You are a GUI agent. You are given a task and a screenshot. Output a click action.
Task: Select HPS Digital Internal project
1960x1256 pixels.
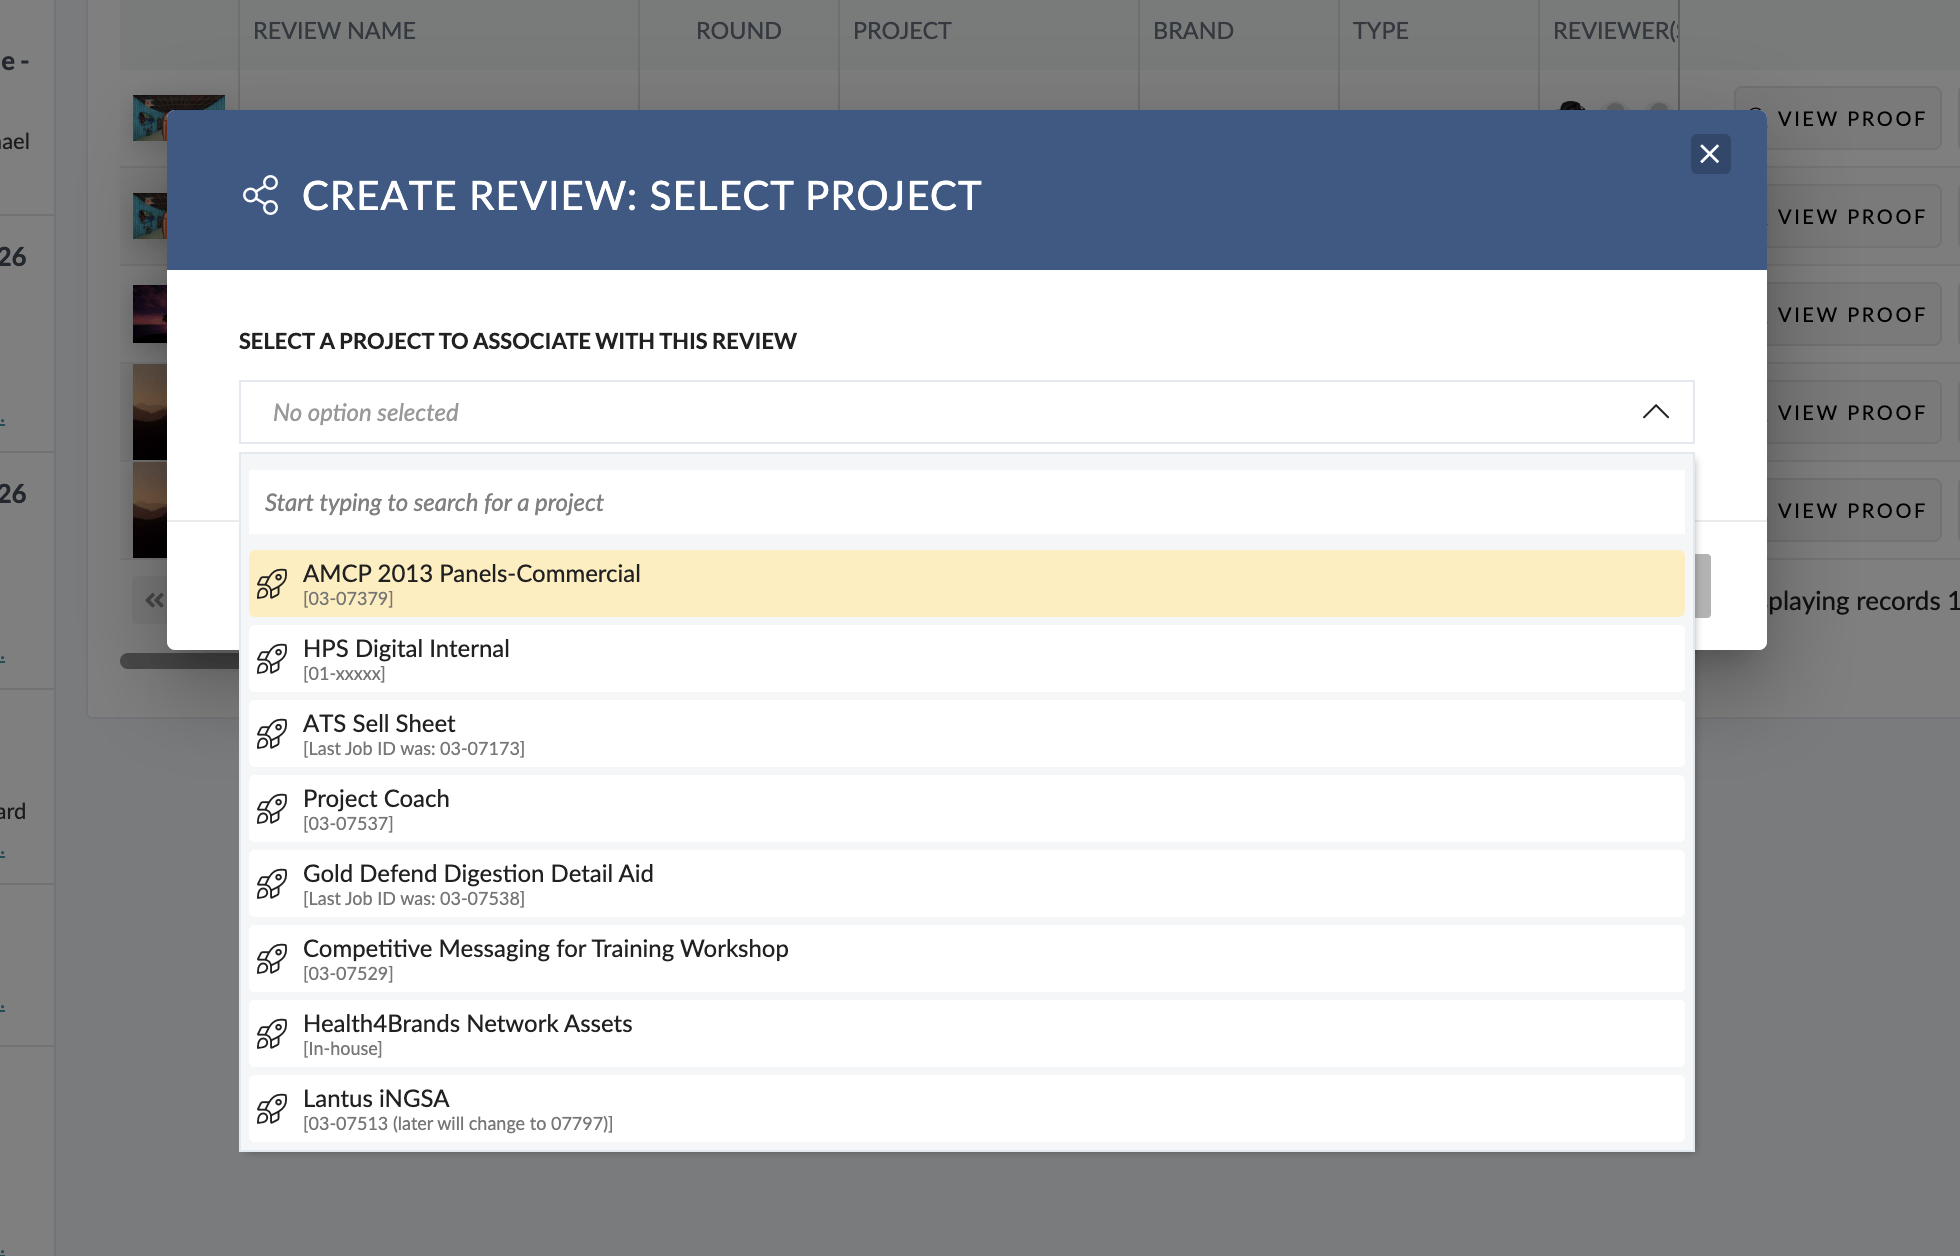(966, 658)
